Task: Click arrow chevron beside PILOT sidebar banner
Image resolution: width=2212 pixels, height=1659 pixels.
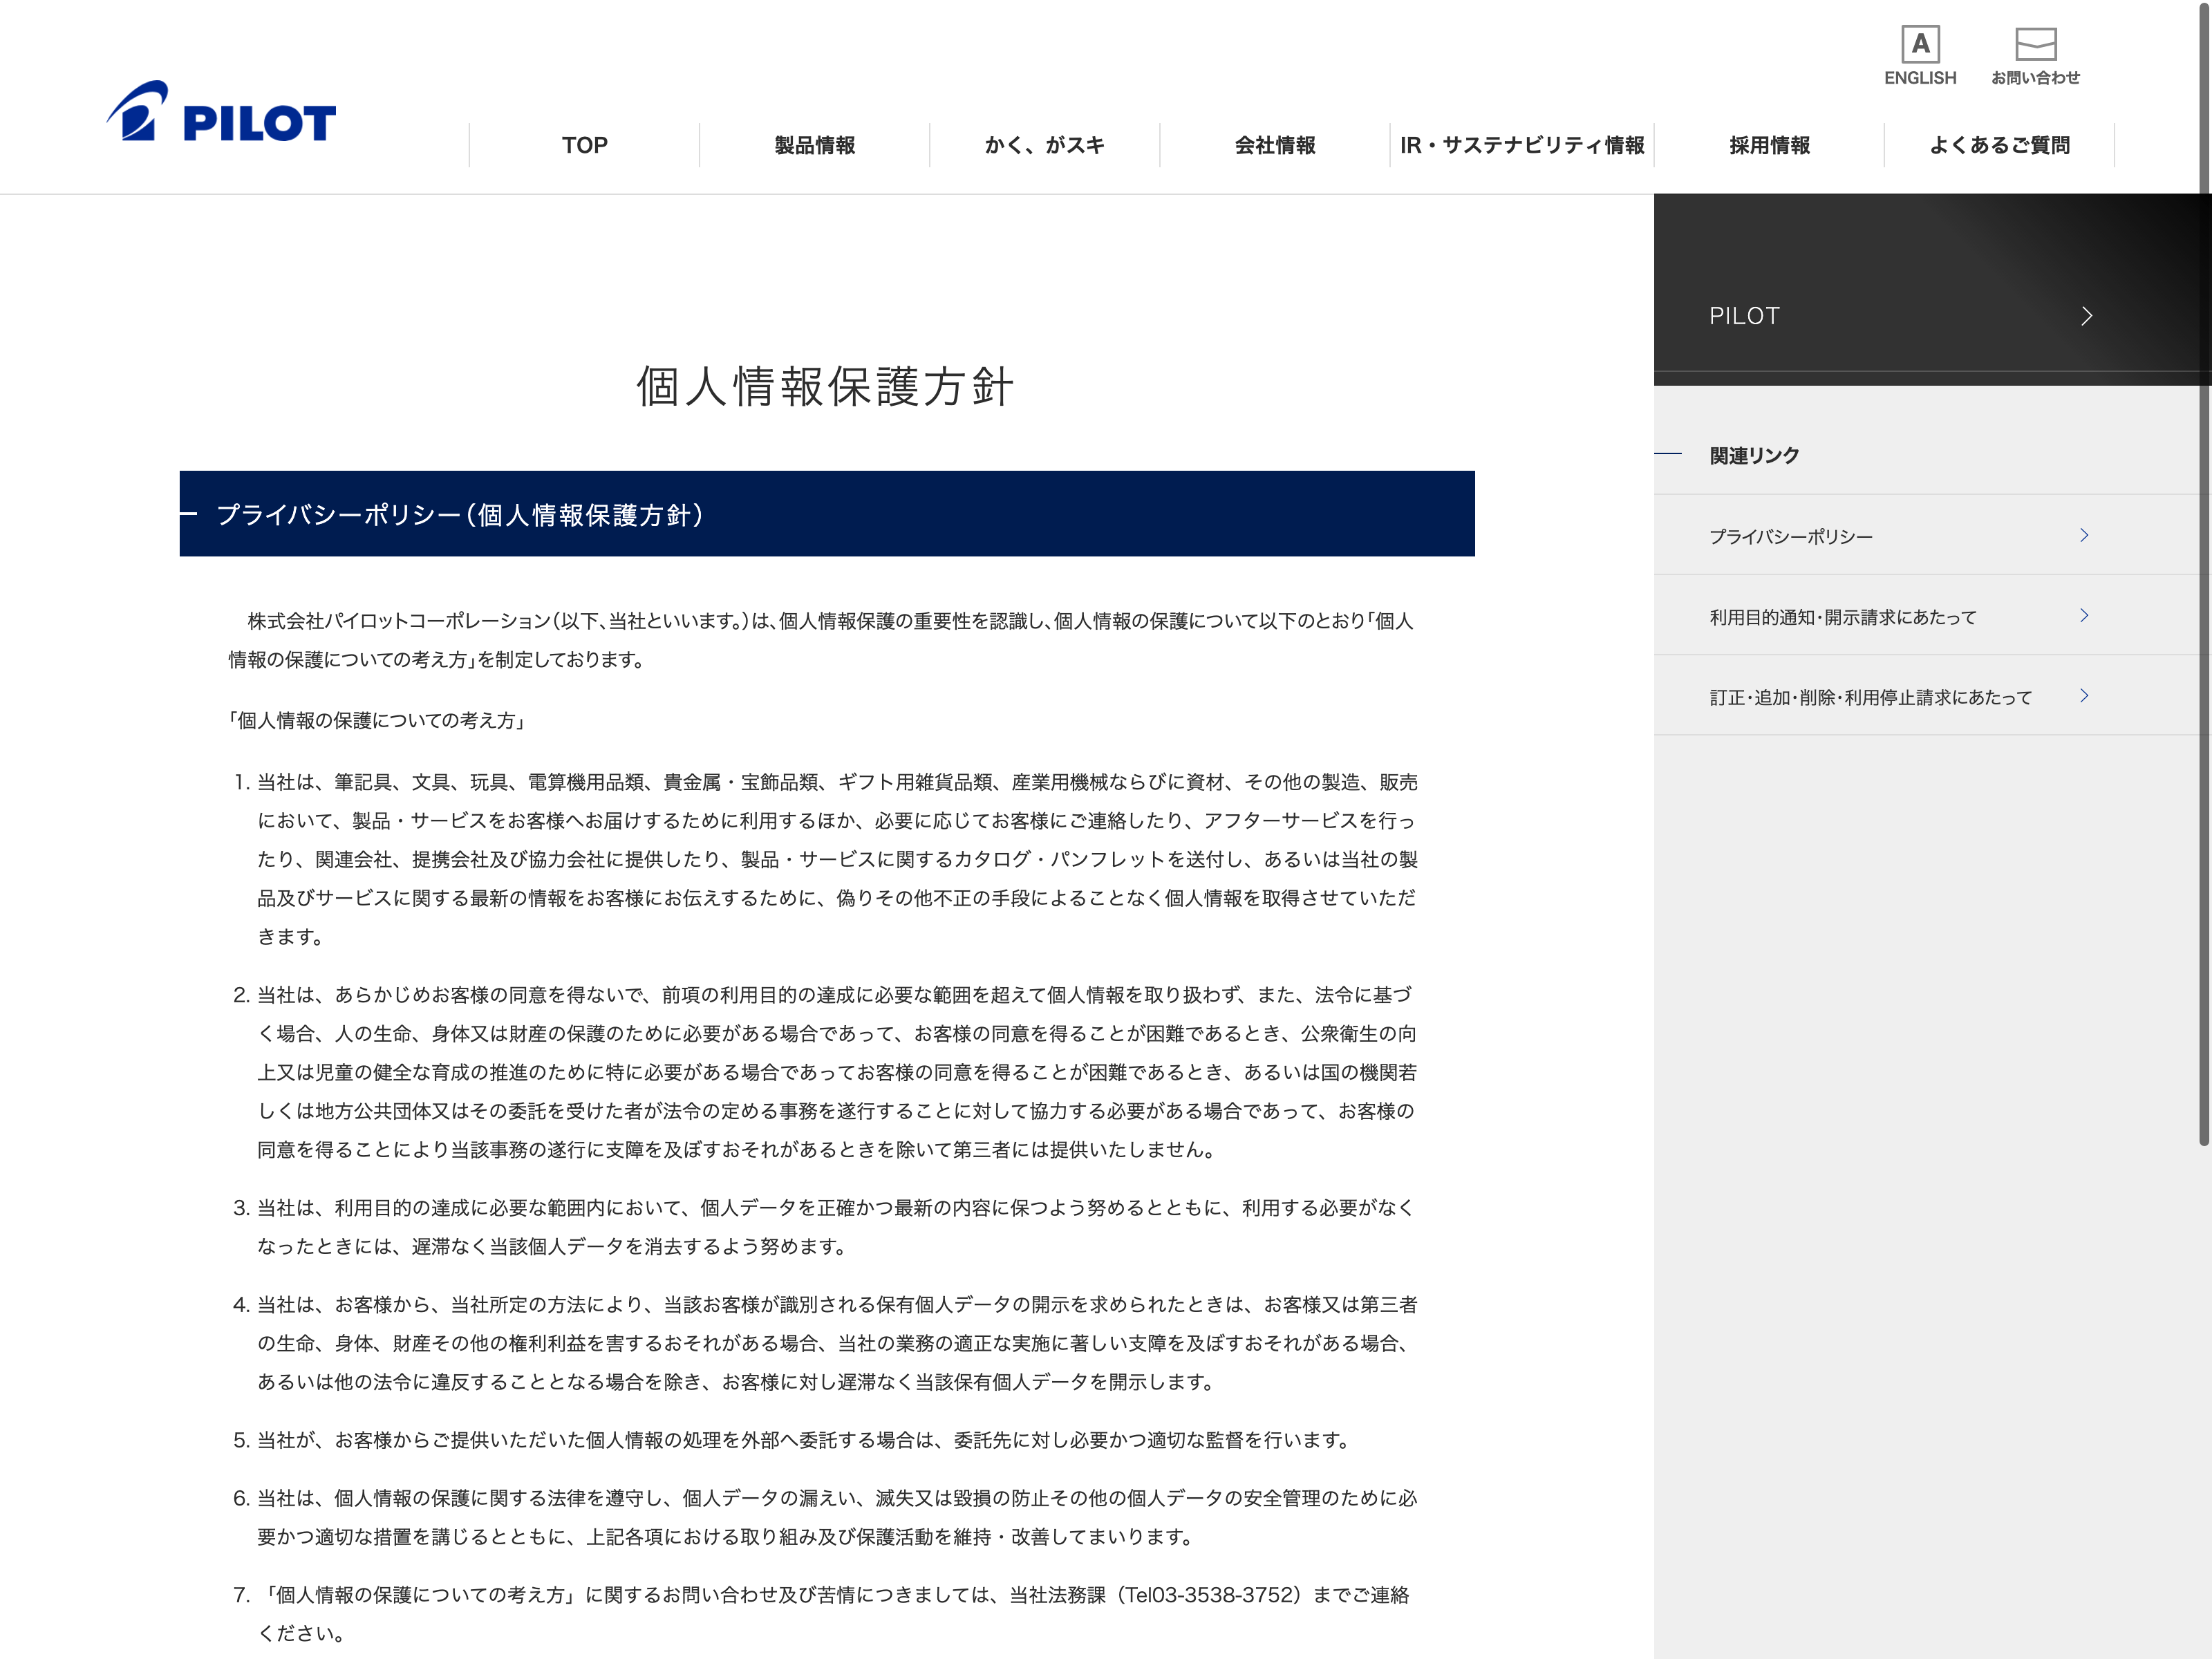Action: [2086, 316]
